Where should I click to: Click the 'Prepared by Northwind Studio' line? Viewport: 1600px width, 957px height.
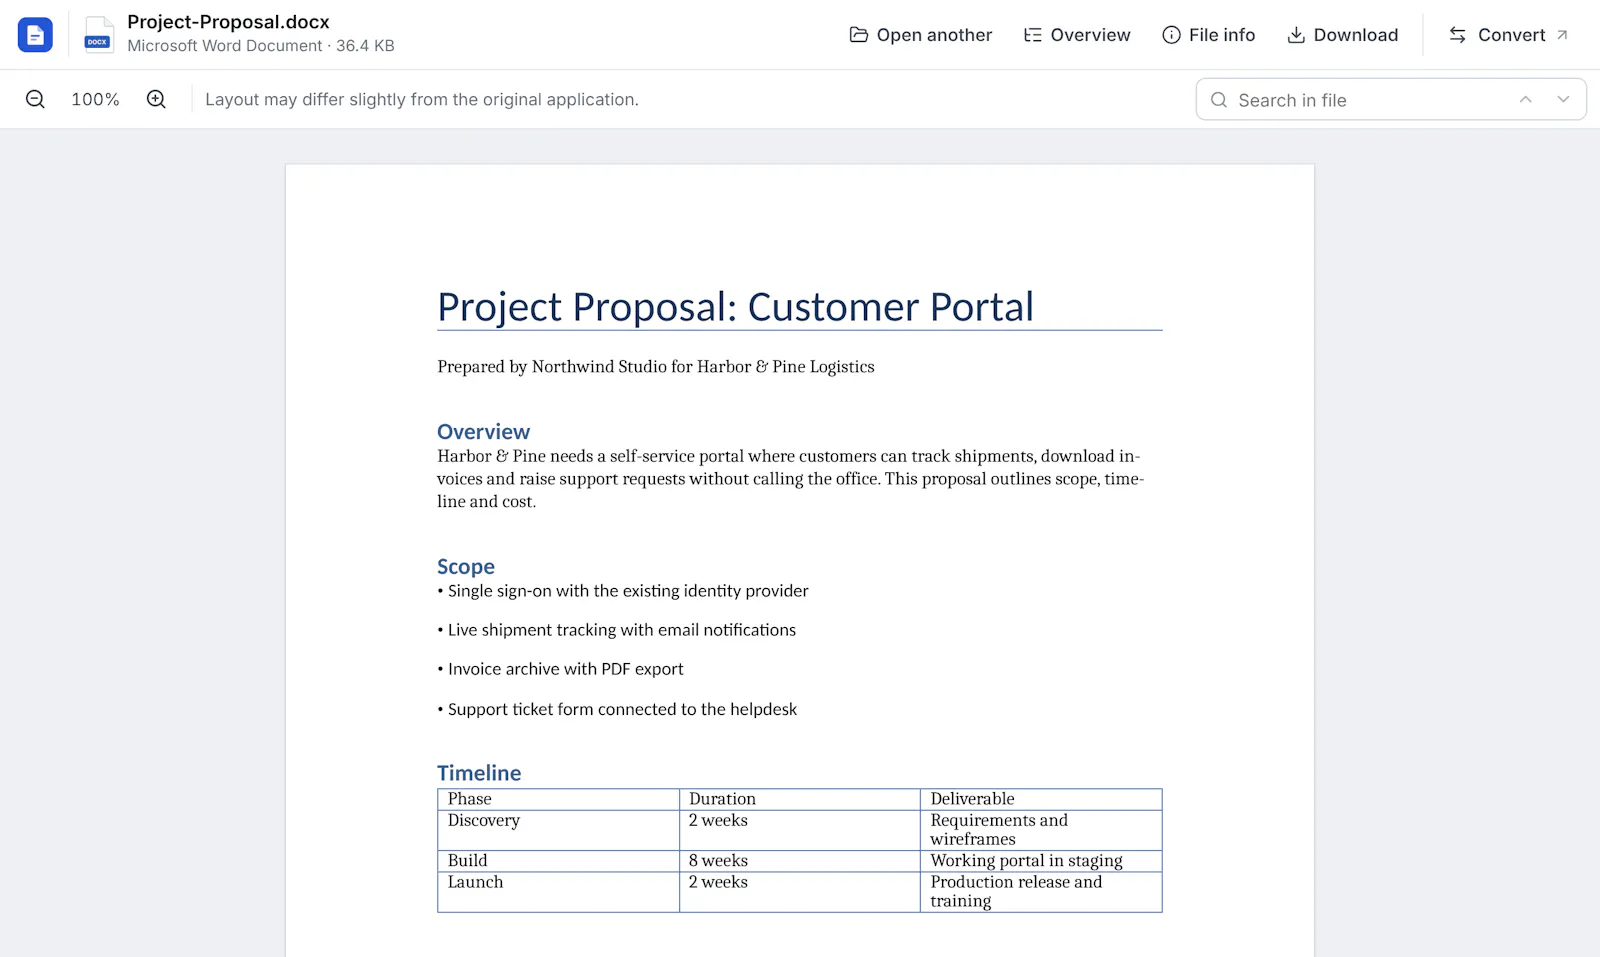[x=656, y=367]
